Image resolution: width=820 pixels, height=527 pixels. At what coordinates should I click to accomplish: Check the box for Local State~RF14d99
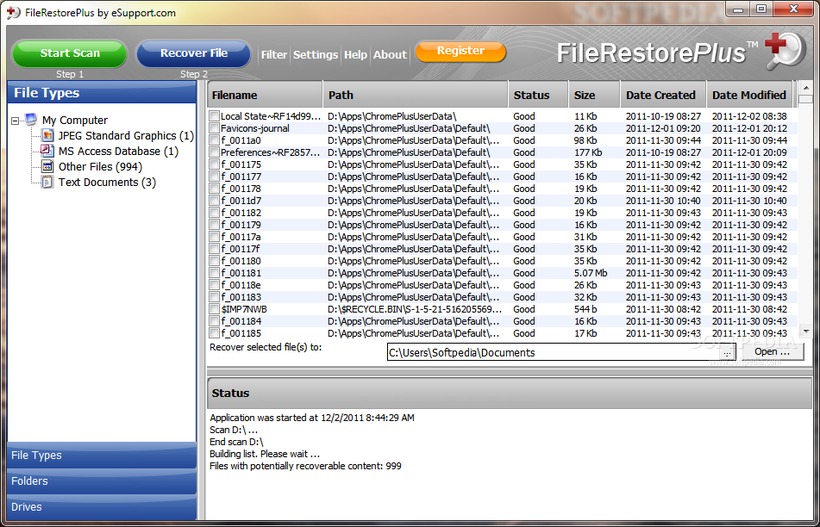pos(214,116)
